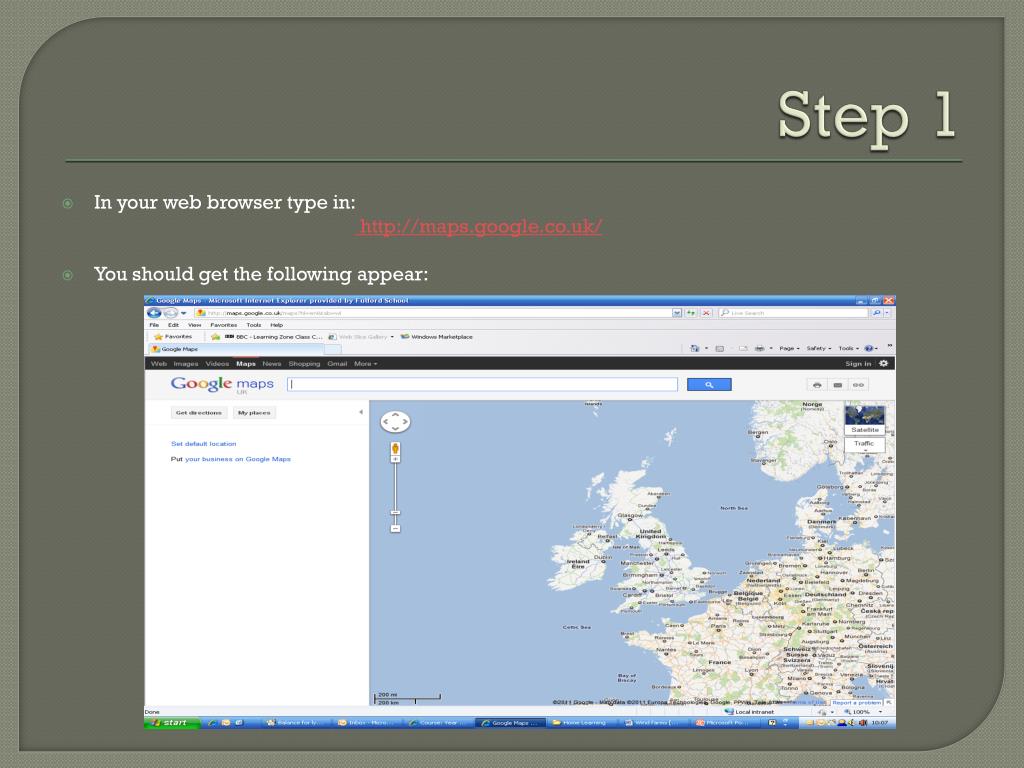
Task: Expand the Web Slice Gallery dropdown
Action: (x=392, y=337)
